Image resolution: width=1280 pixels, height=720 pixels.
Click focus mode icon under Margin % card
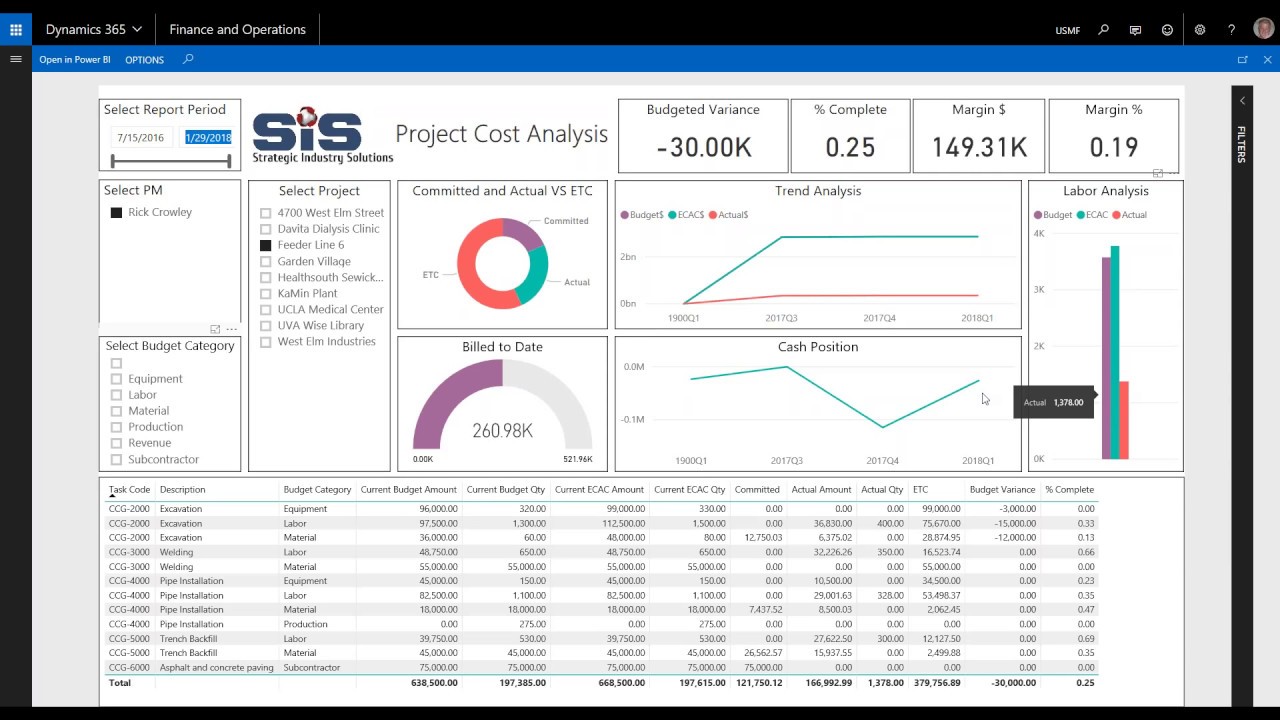[1158, 173]
